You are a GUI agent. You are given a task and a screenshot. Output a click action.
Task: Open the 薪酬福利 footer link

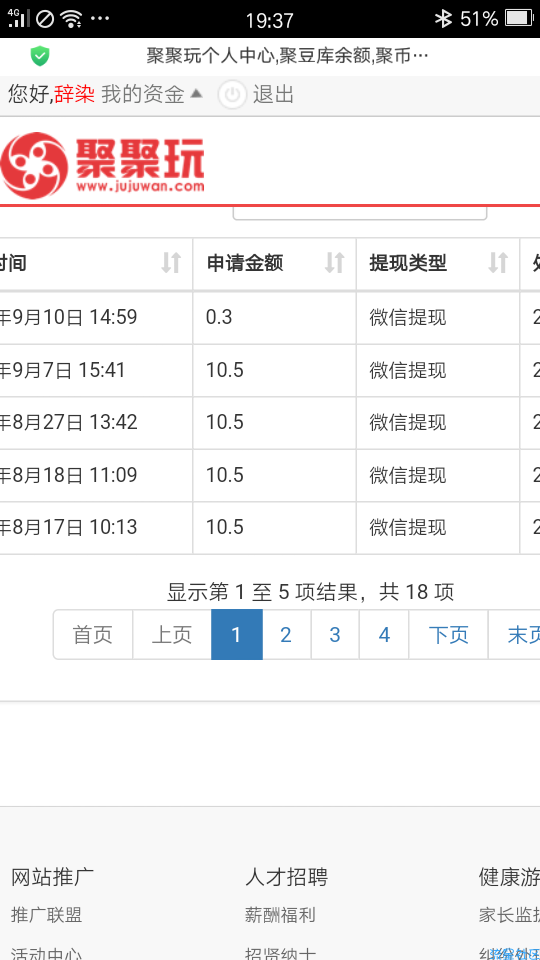click(280, 915)
